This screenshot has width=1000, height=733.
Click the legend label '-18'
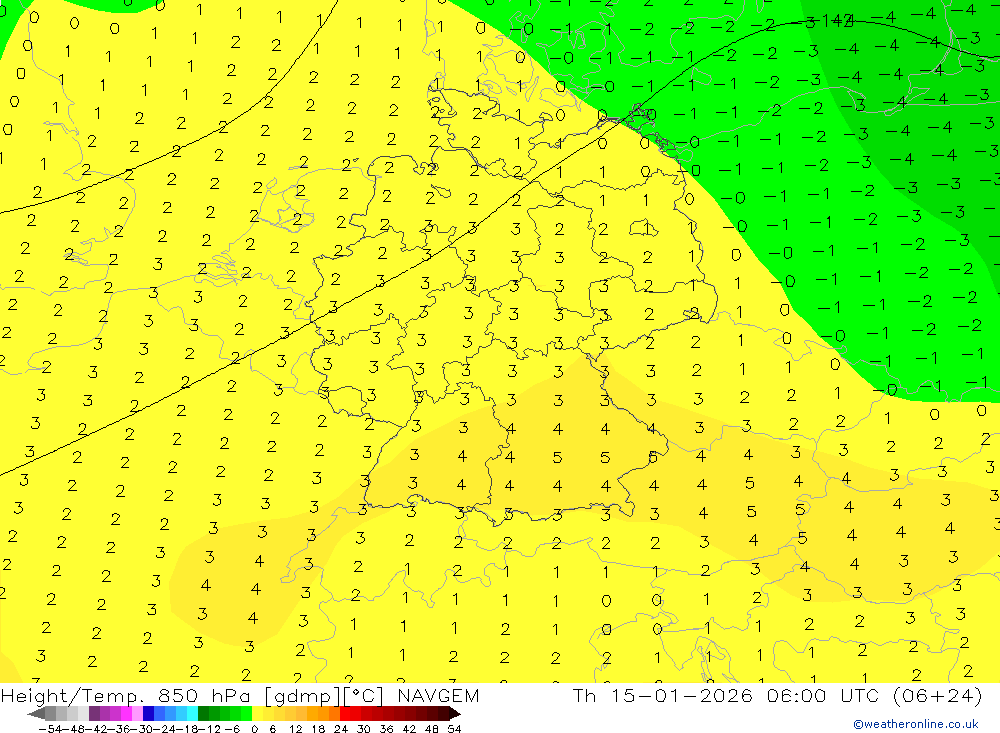[186, 729]
